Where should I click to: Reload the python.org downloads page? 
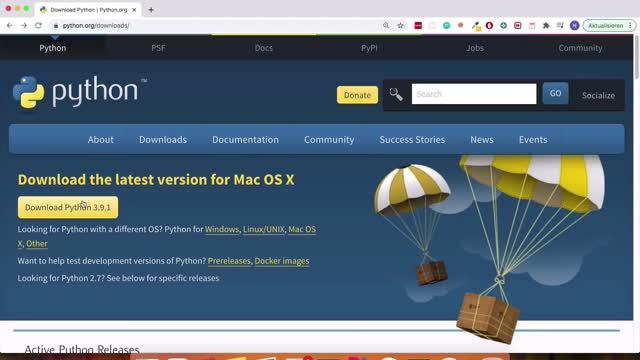pos(38,25)
